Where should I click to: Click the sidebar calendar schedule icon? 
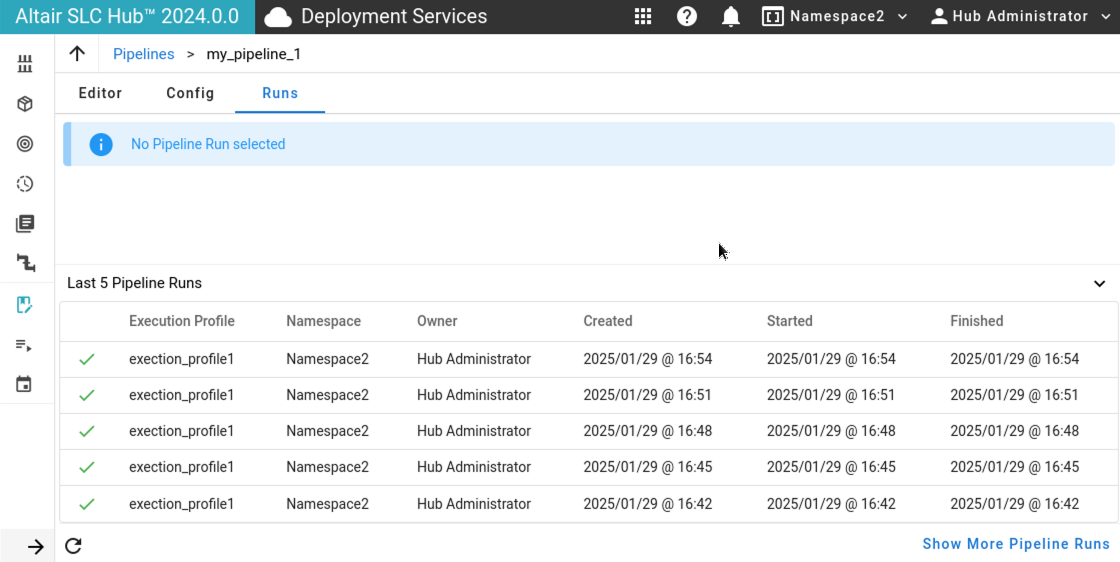coord(24,385)
